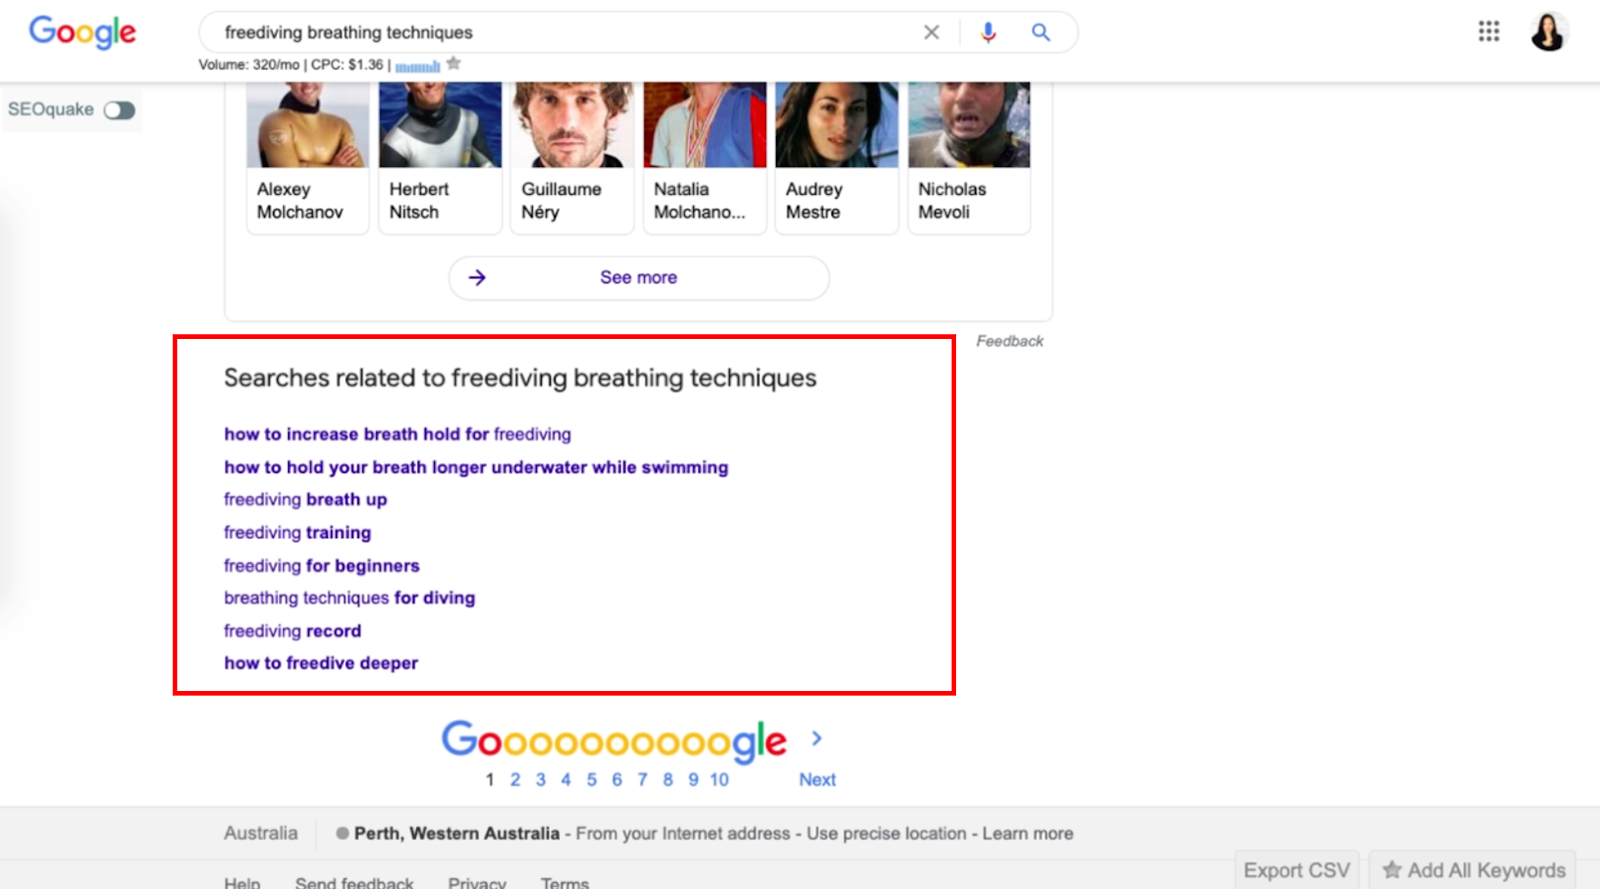The image size is (1600, 889).
Task: Go to results page 2
Action: 515,780
